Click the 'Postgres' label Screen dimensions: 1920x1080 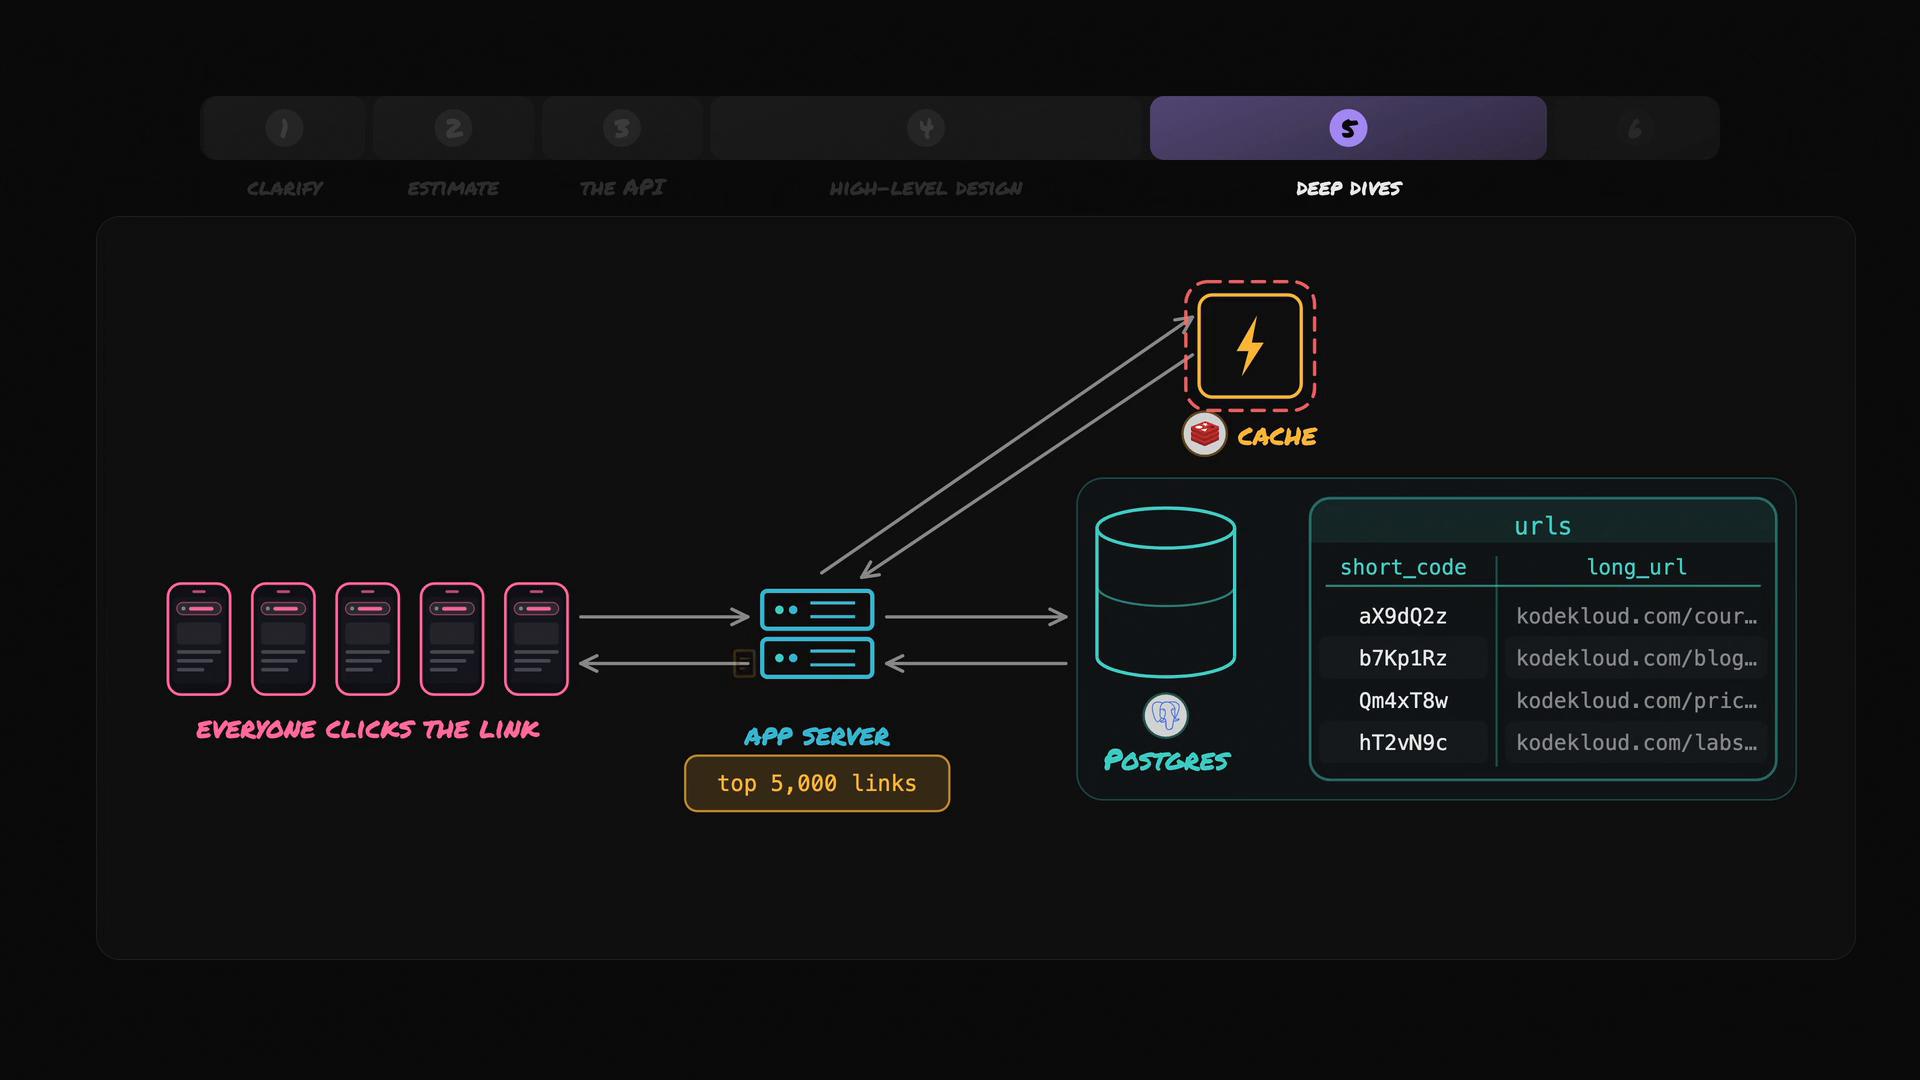point(1166,760)
